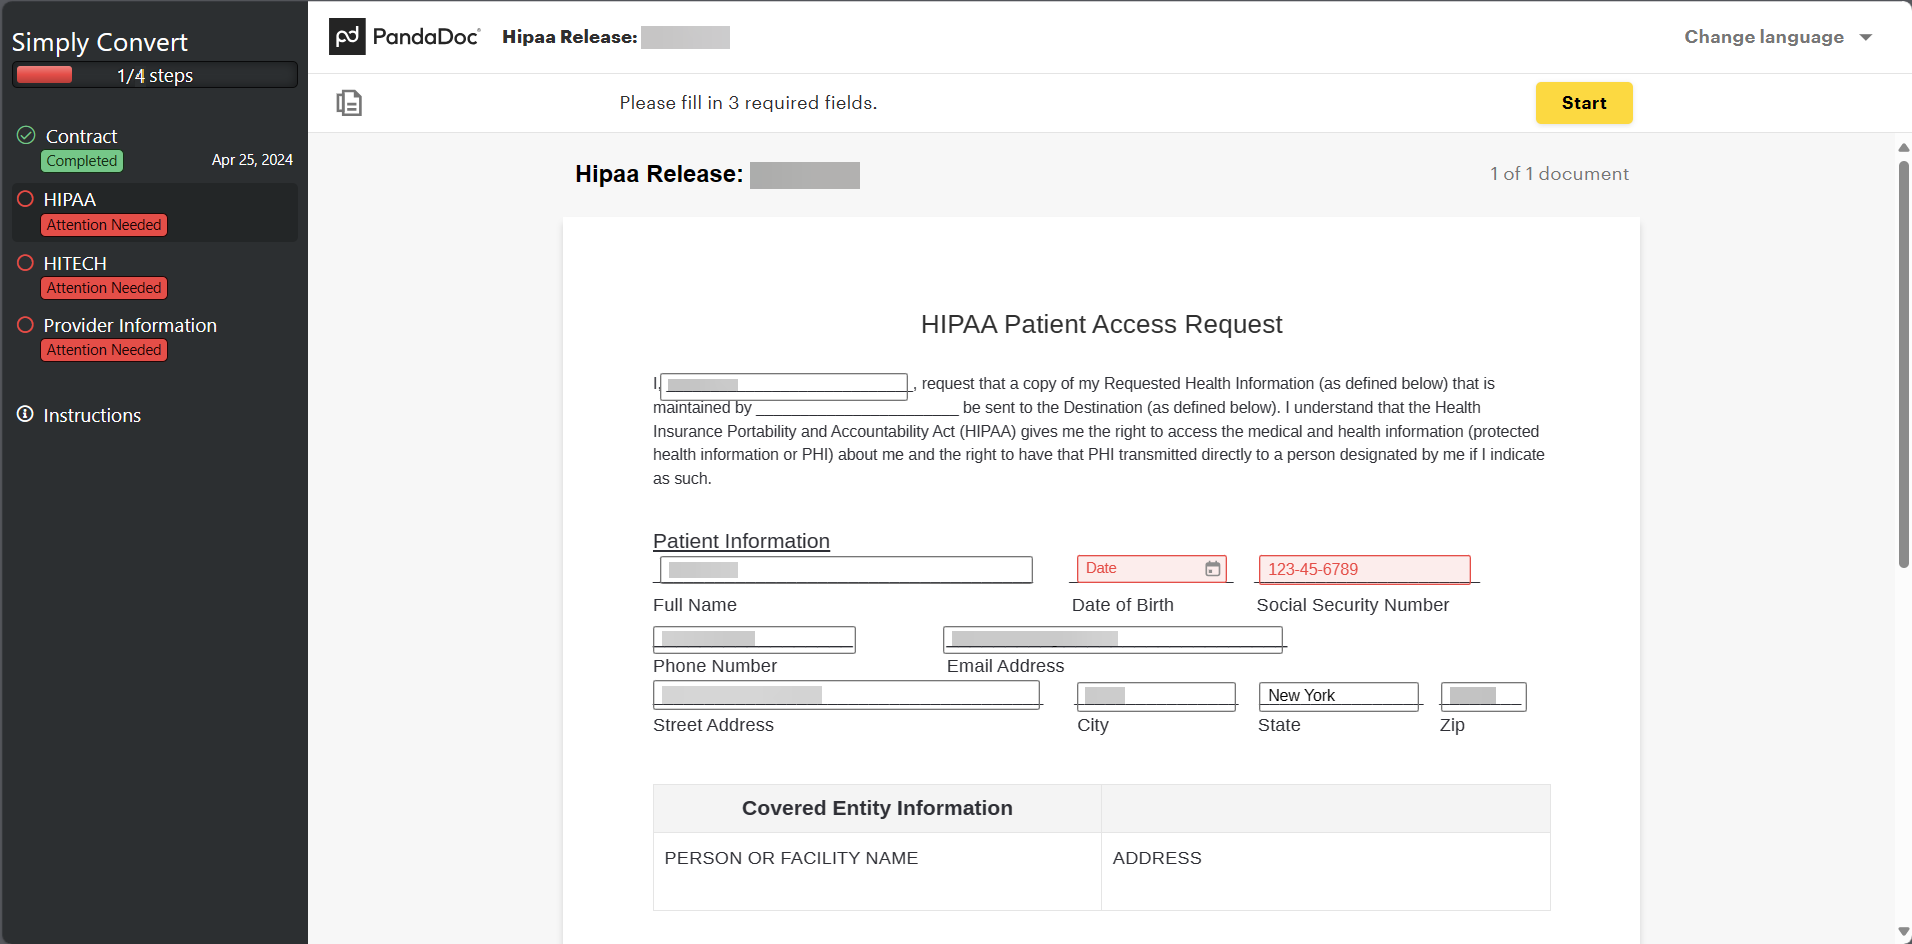Open the HIPAA step in sidebar
Viewport: 1912px width, 944px height.
[x=70, y=200]
